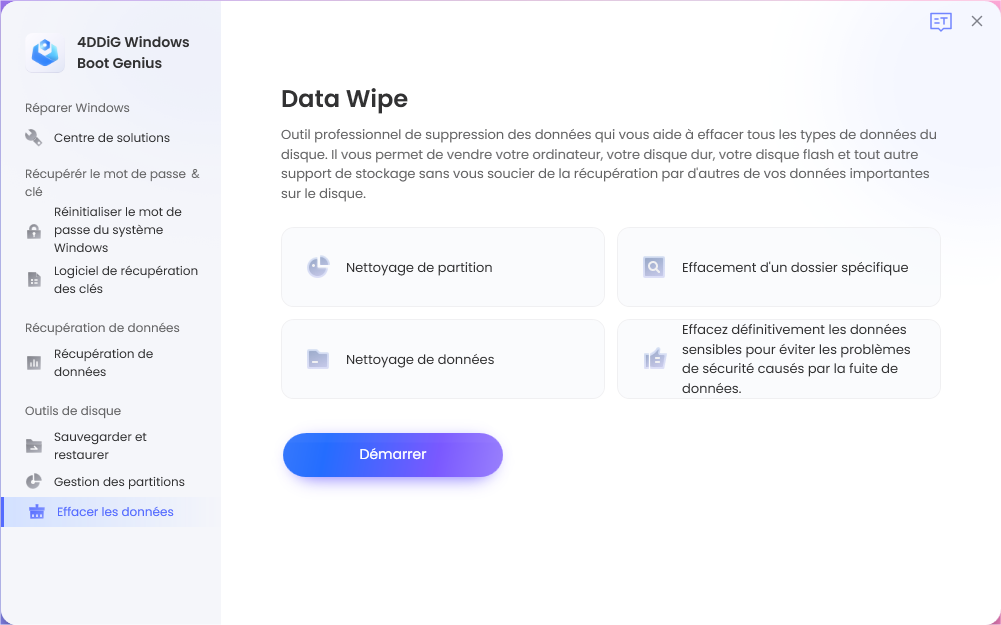Choose the Nettoyage de données card

coord(442,359)
